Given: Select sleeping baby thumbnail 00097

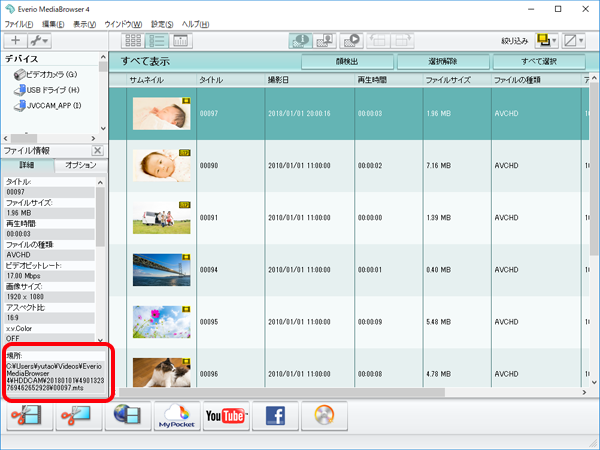Looking at the screenshot, I should (161, 113).
